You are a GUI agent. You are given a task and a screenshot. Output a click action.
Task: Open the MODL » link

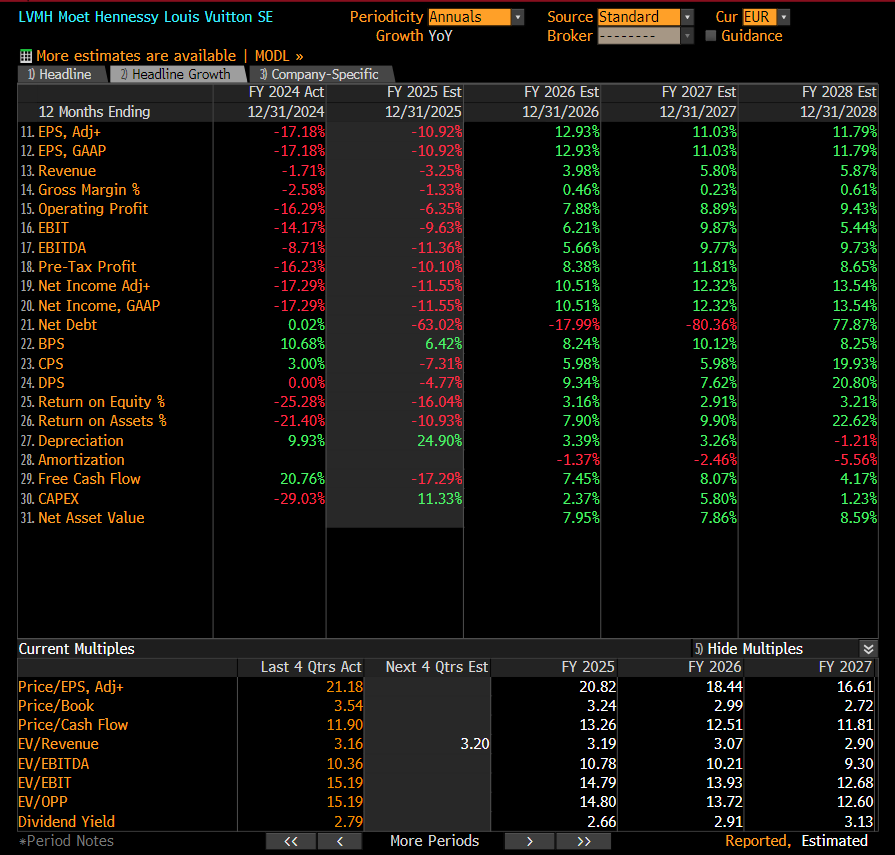(279, 56)
